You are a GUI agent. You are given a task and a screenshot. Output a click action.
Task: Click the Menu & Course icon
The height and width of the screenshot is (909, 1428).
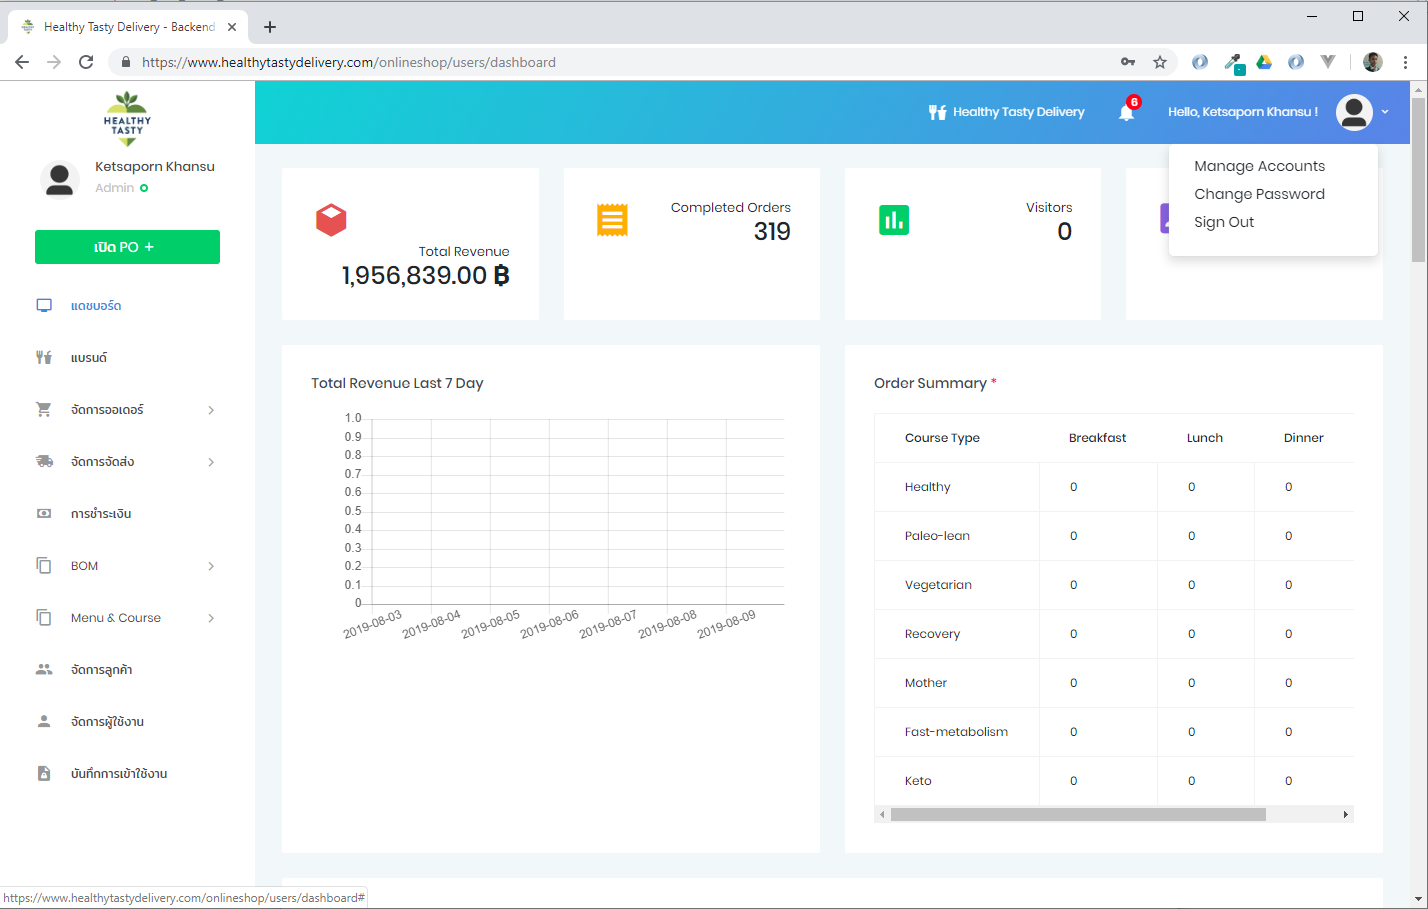point(44,617)
